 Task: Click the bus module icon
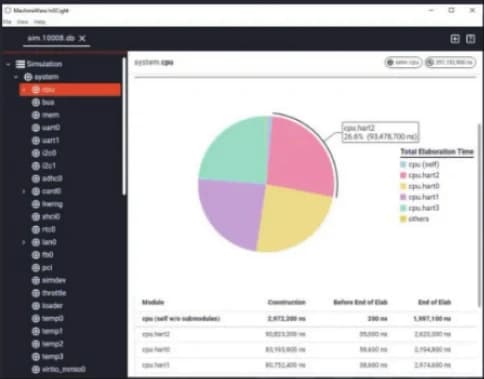tap(36, 102)
